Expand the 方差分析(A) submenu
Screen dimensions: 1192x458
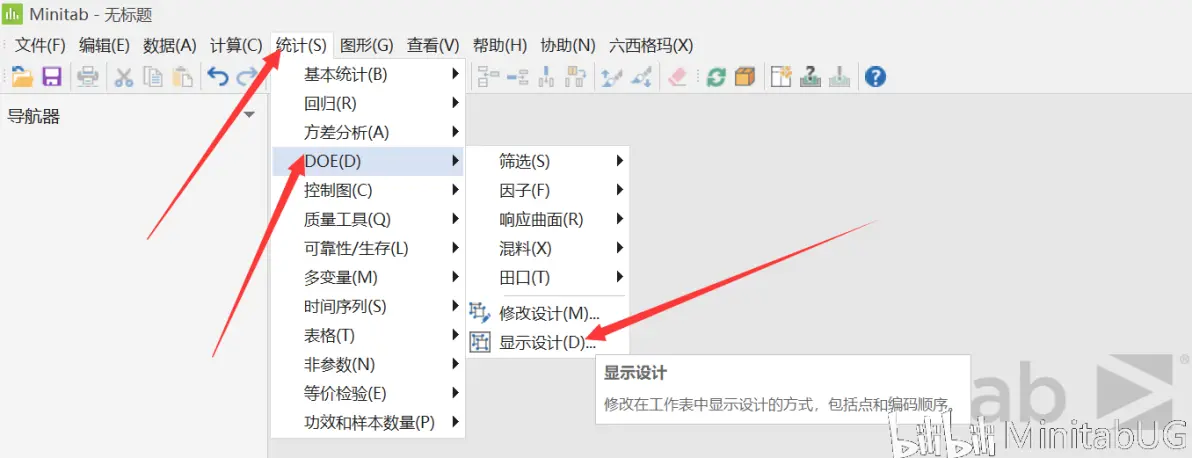point(367,132)
